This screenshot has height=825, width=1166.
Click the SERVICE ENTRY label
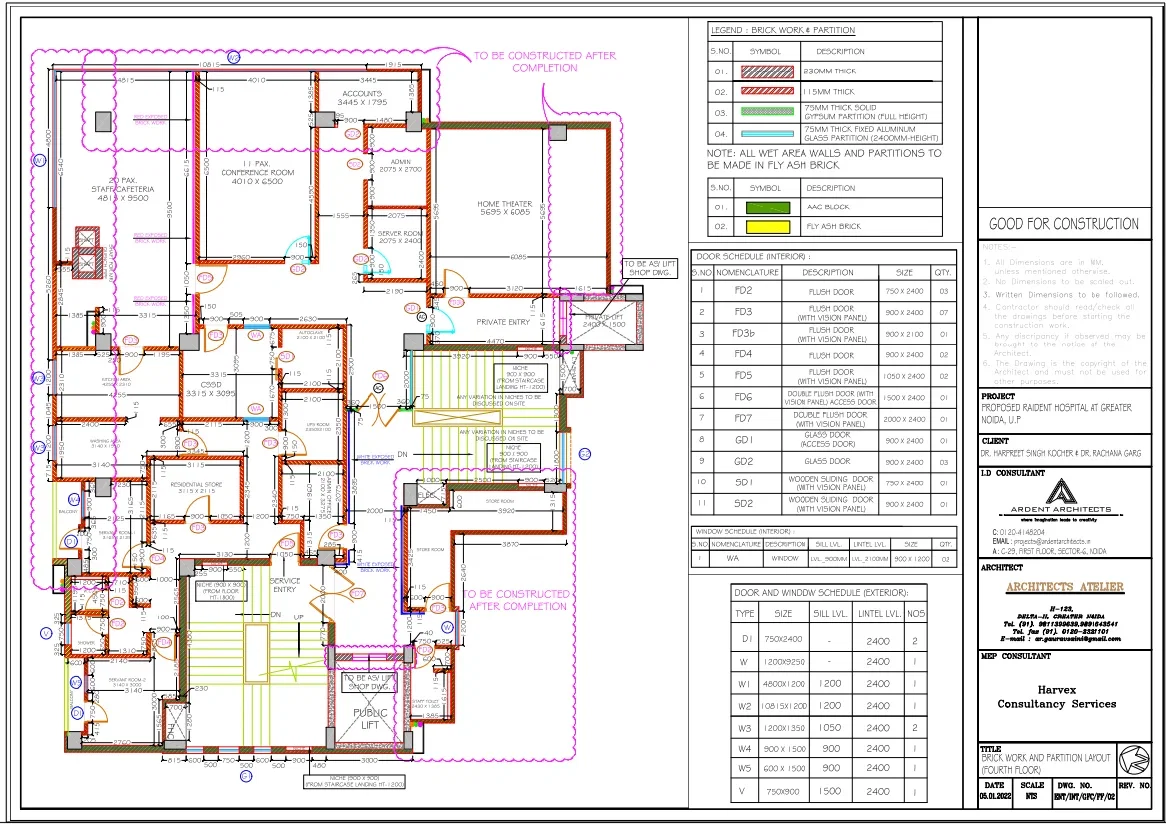[x=284, y=585]
